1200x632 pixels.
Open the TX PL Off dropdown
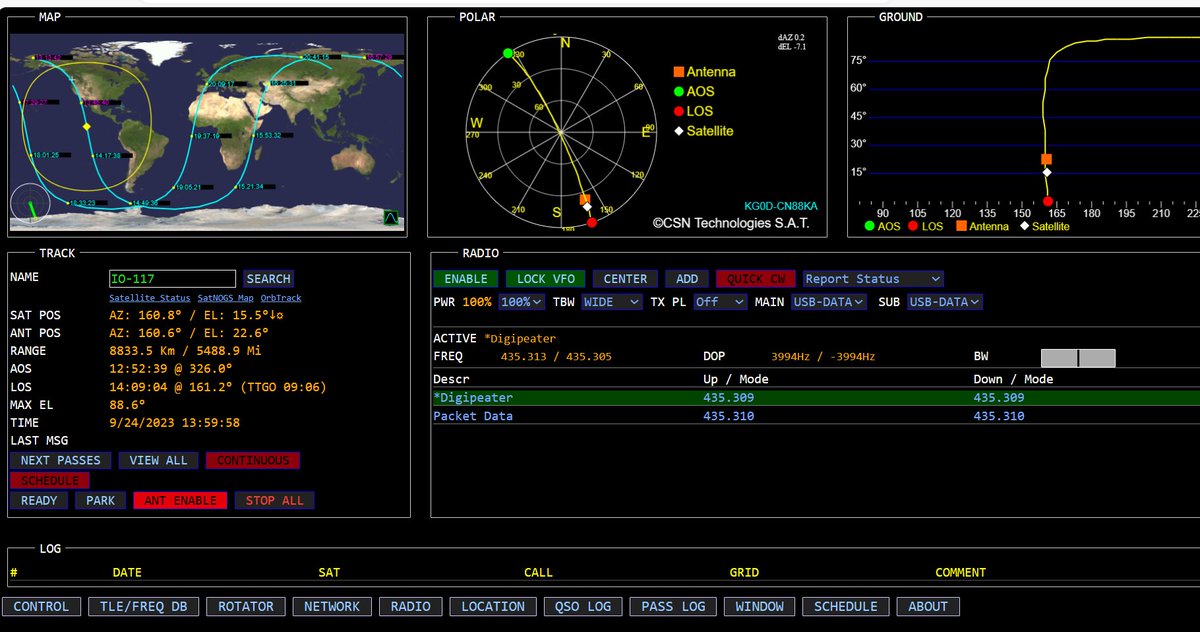720,301
